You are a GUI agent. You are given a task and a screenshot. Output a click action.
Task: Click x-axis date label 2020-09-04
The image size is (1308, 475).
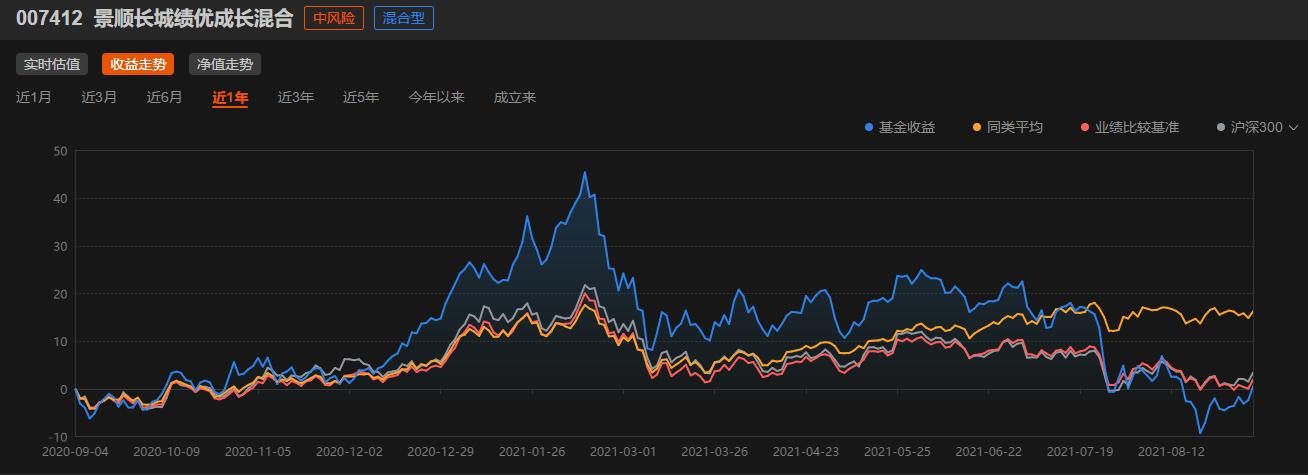click(x=76, y=451)
